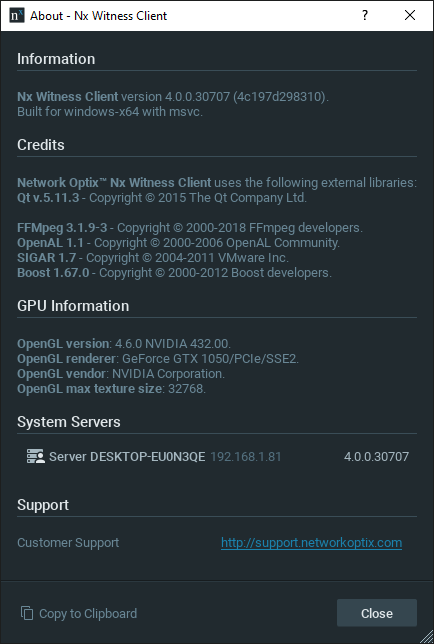
Task: Click the FFMpeg 3.1.9-3 credits line
Action: [190, 228]
